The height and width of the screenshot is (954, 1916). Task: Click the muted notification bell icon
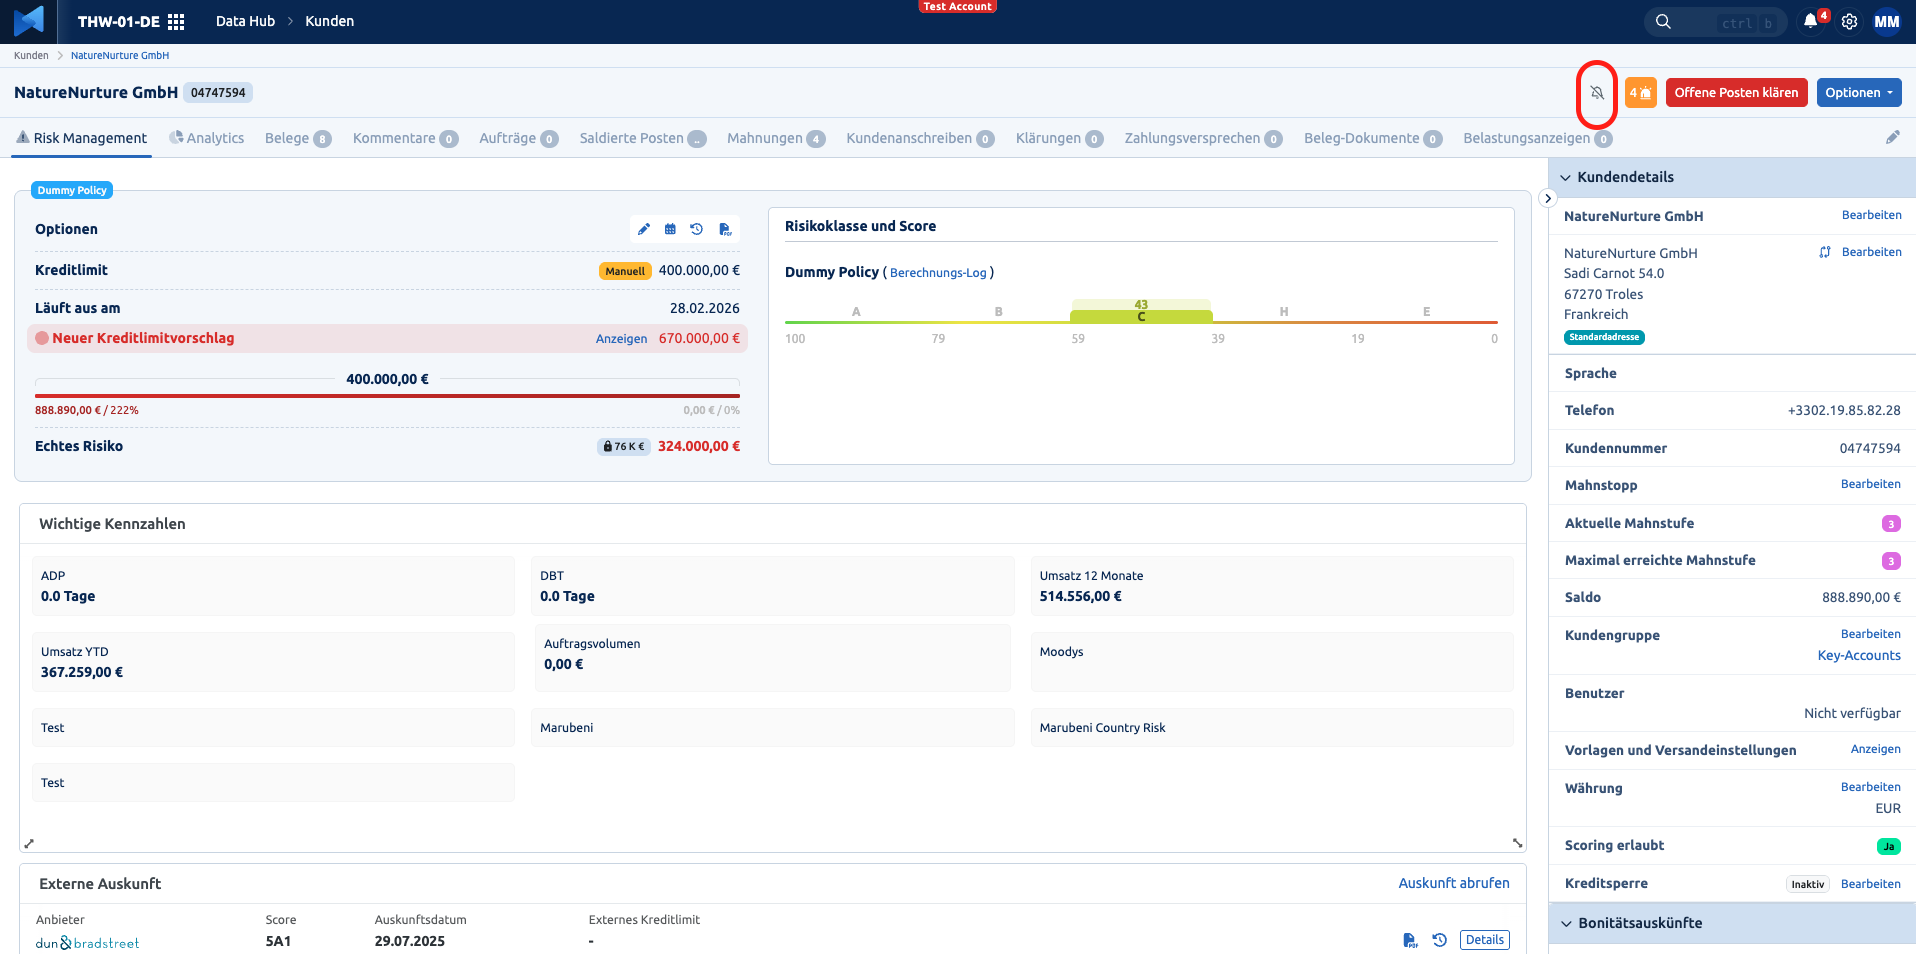pos(1597,93)
